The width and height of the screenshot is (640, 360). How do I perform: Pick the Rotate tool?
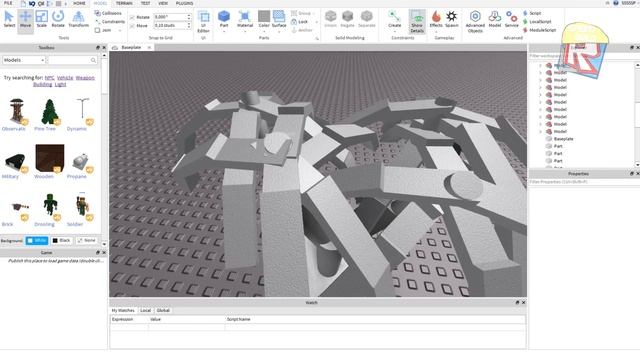pos(58,19)
